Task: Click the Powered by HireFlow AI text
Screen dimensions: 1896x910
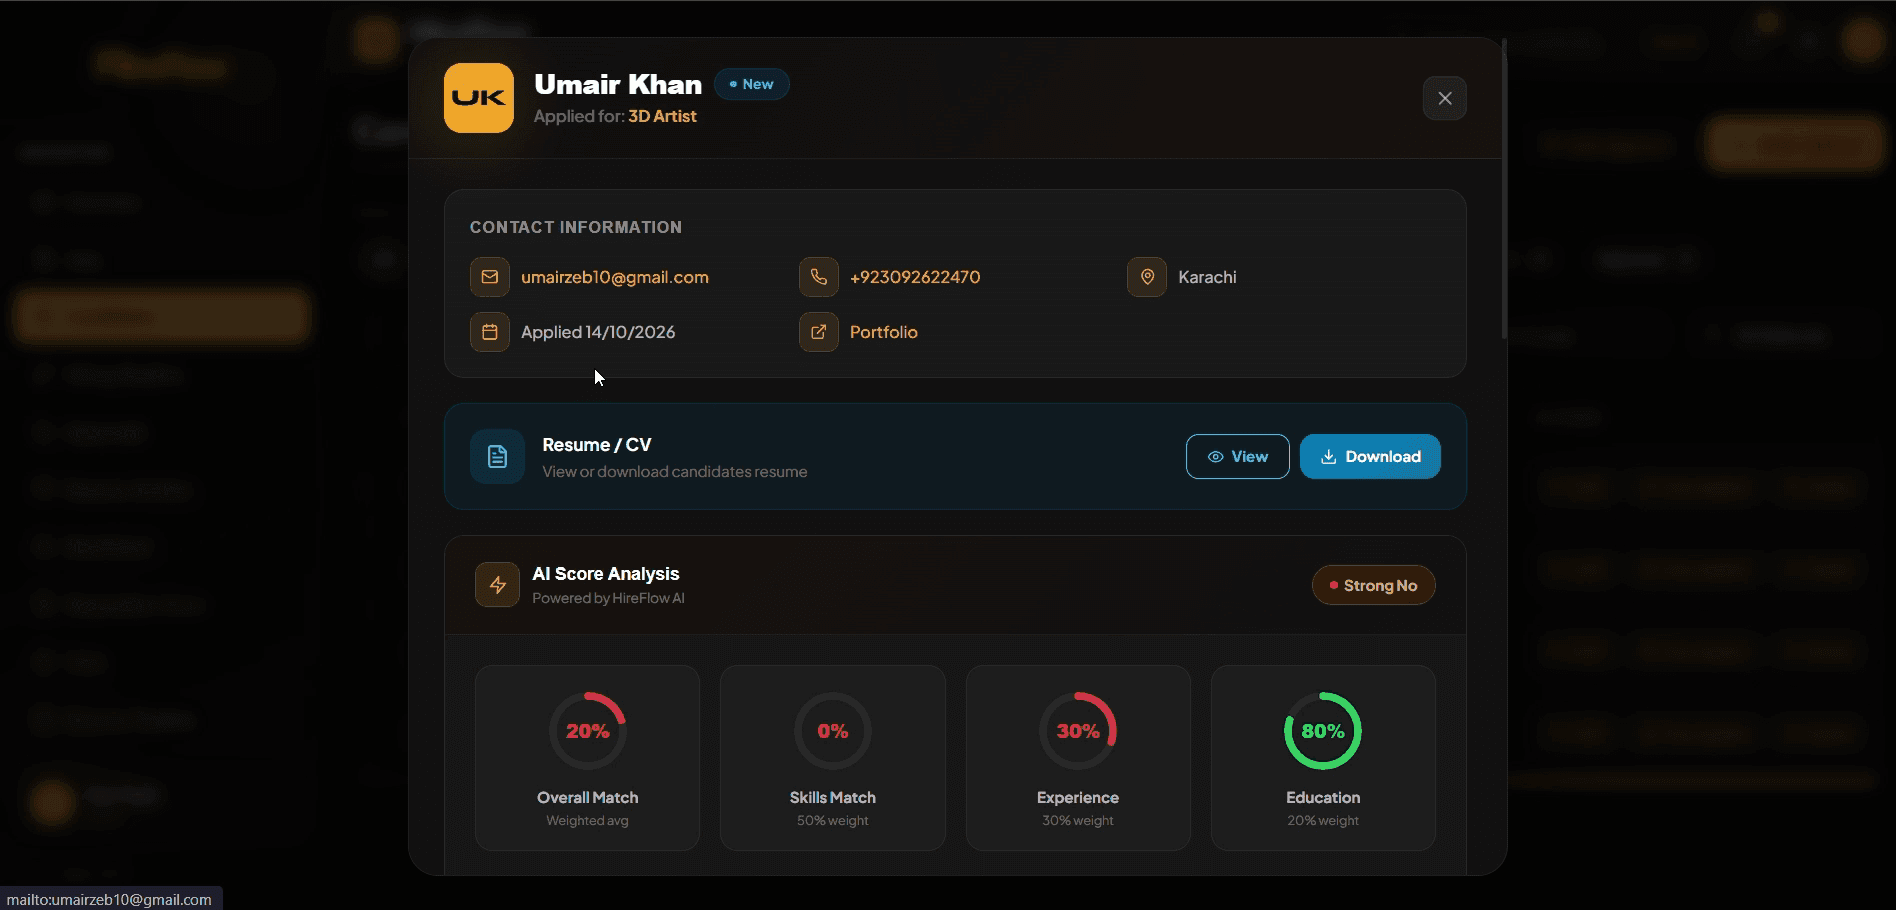Action: pyautogui.click(x=608, y=598)
